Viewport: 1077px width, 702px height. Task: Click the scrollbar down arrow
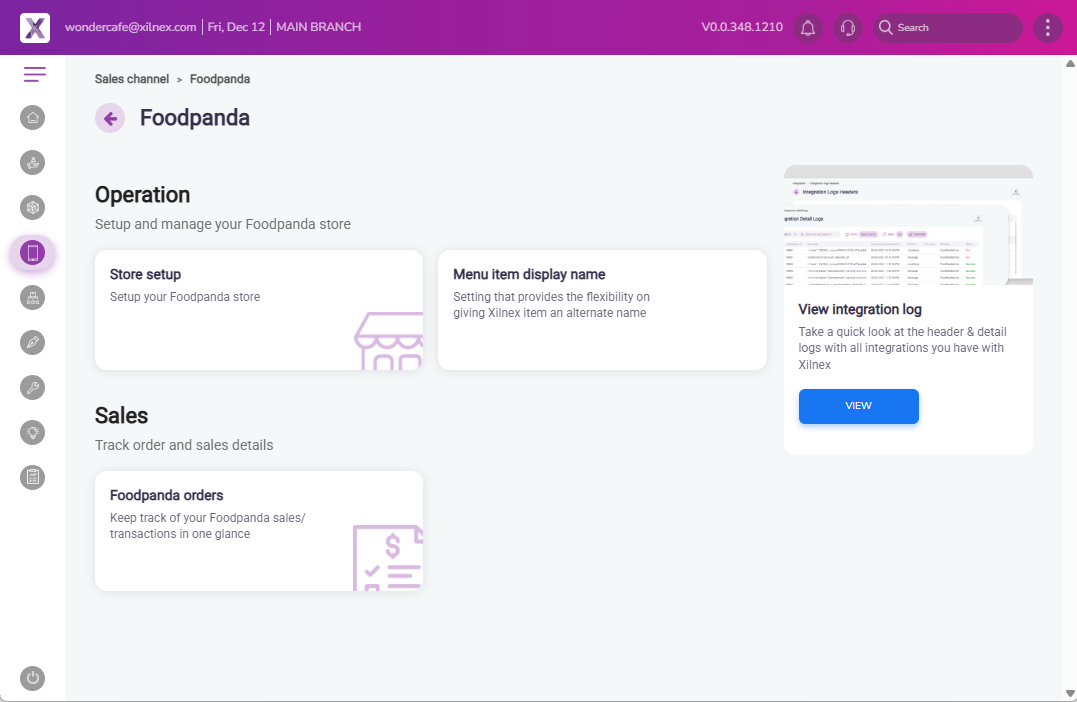pyautogui.click(x=1069, y=692)
